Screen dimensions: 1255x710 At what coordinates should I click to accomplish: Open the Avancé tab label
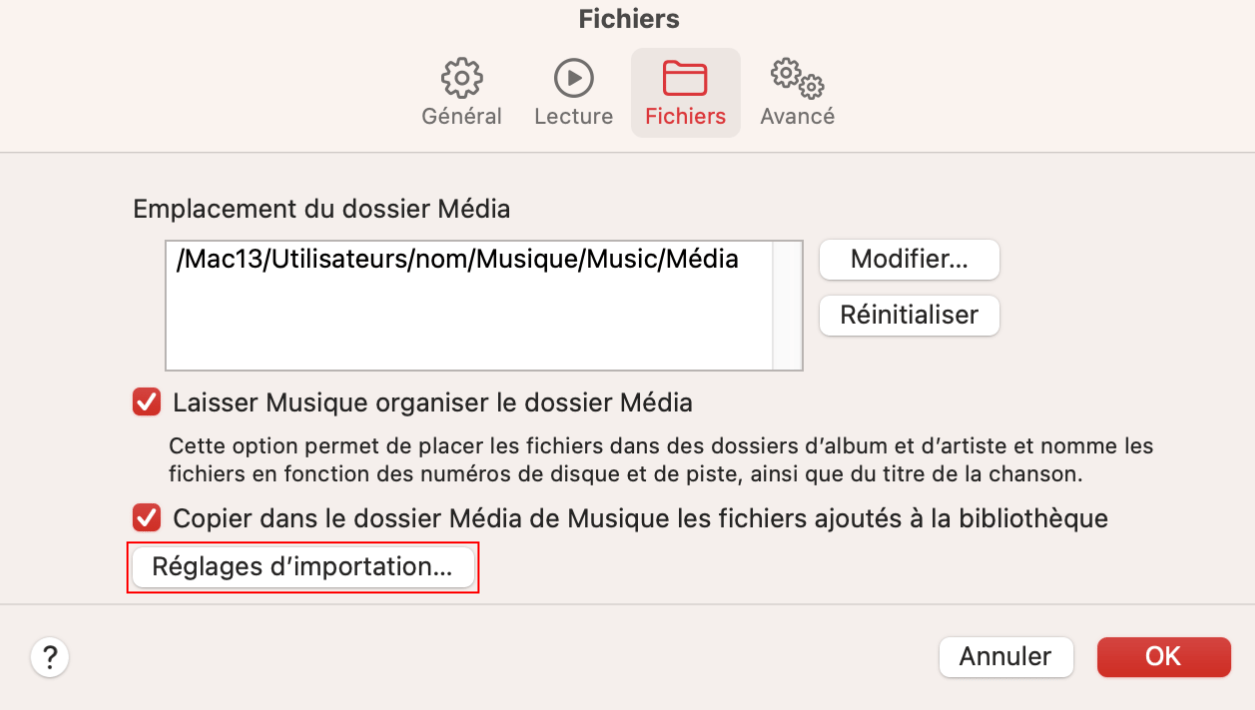[x=797, y=116]
